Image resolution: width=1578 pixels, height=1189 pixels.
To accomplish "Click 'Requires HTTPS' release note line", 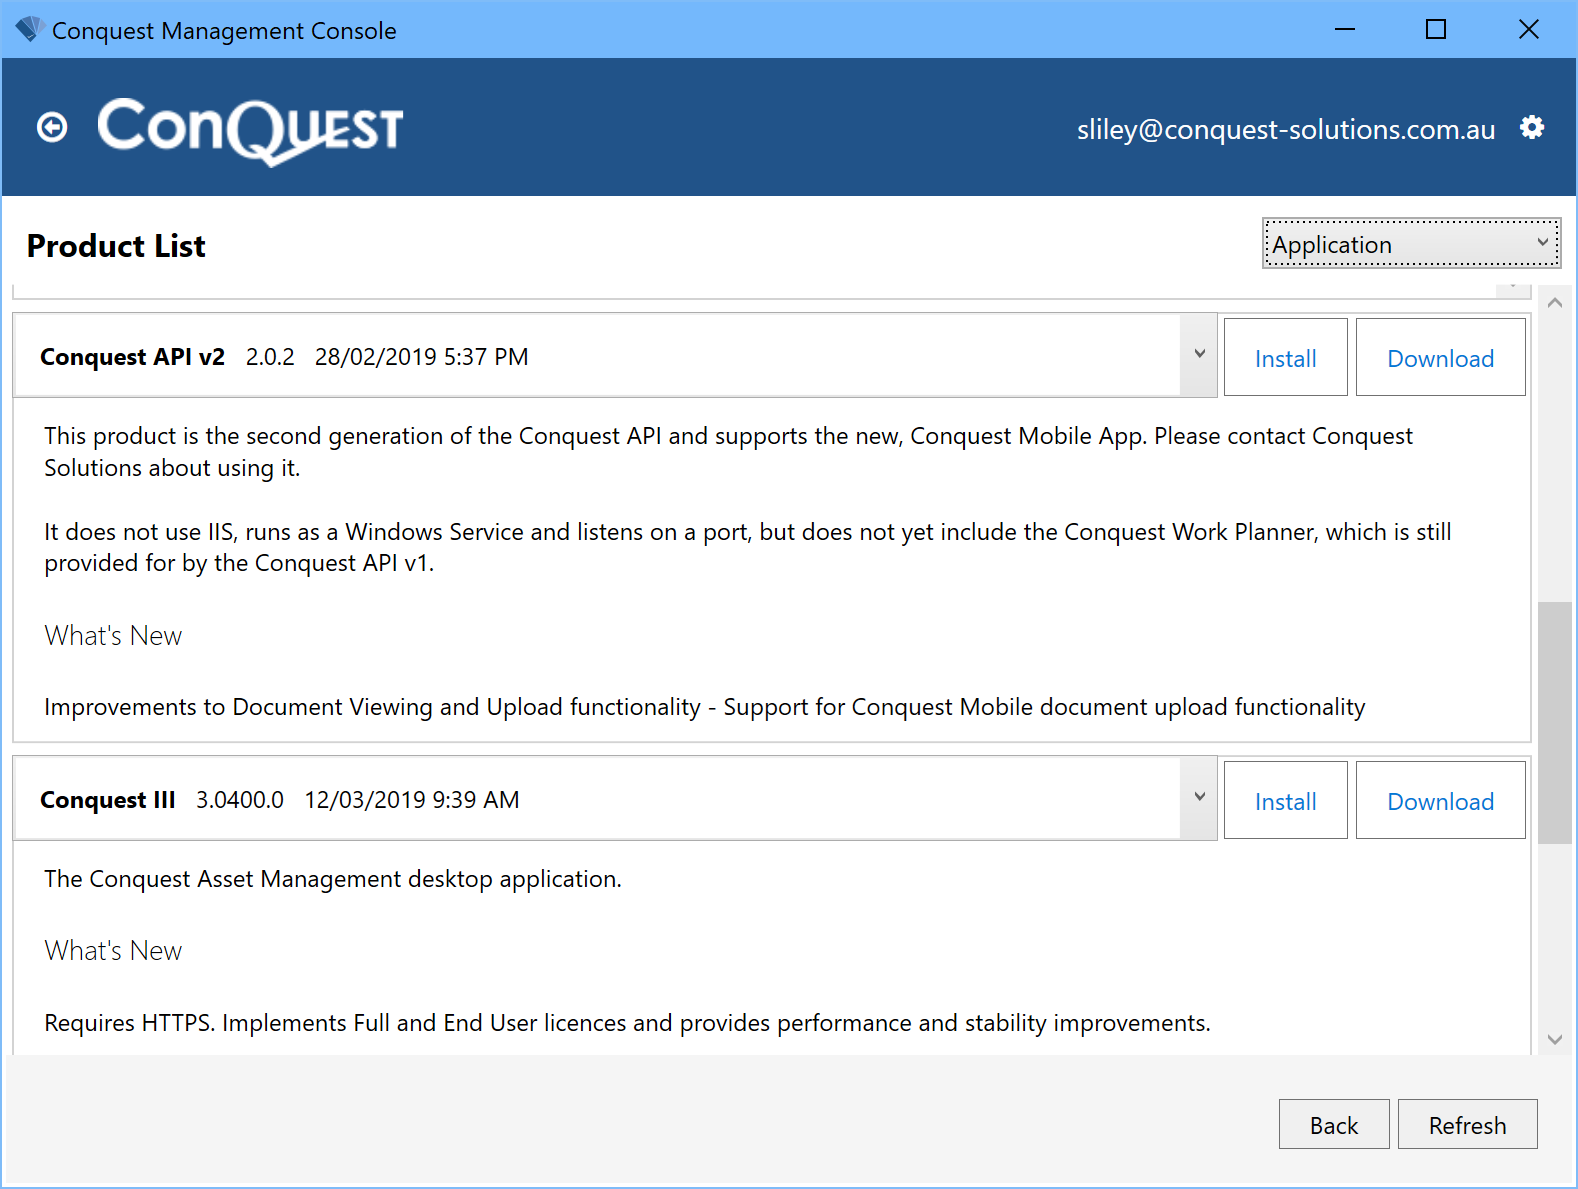I will click(x=627, y=1023).
